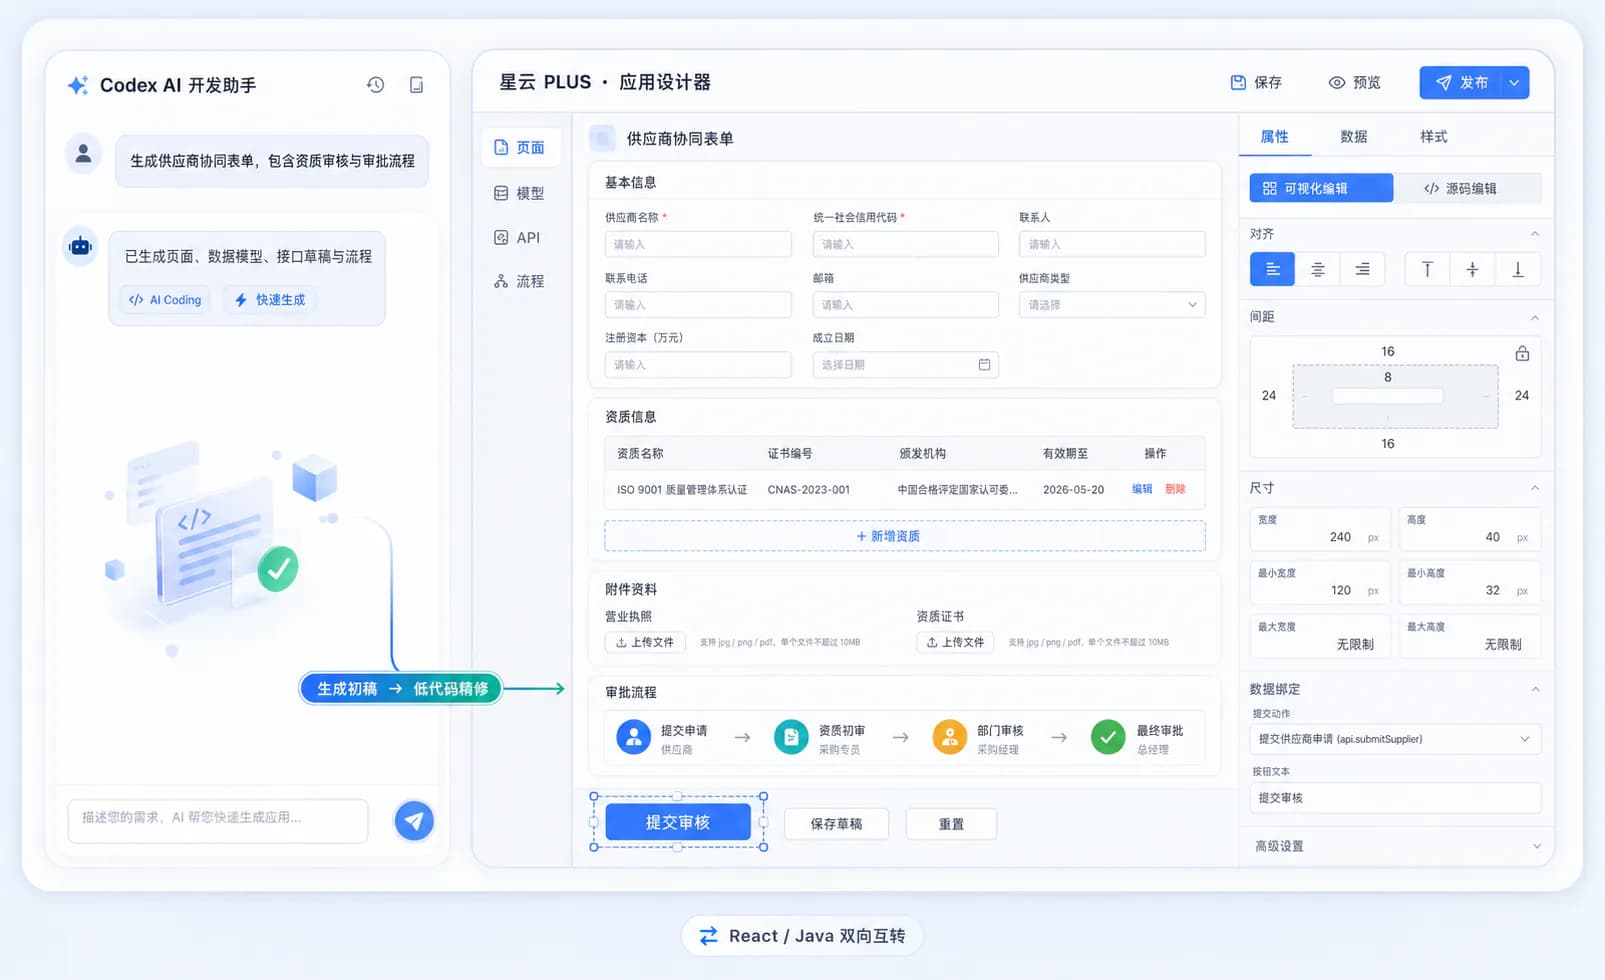
Task: Click 保存草稿 button
Action: (x=837, y=824)
